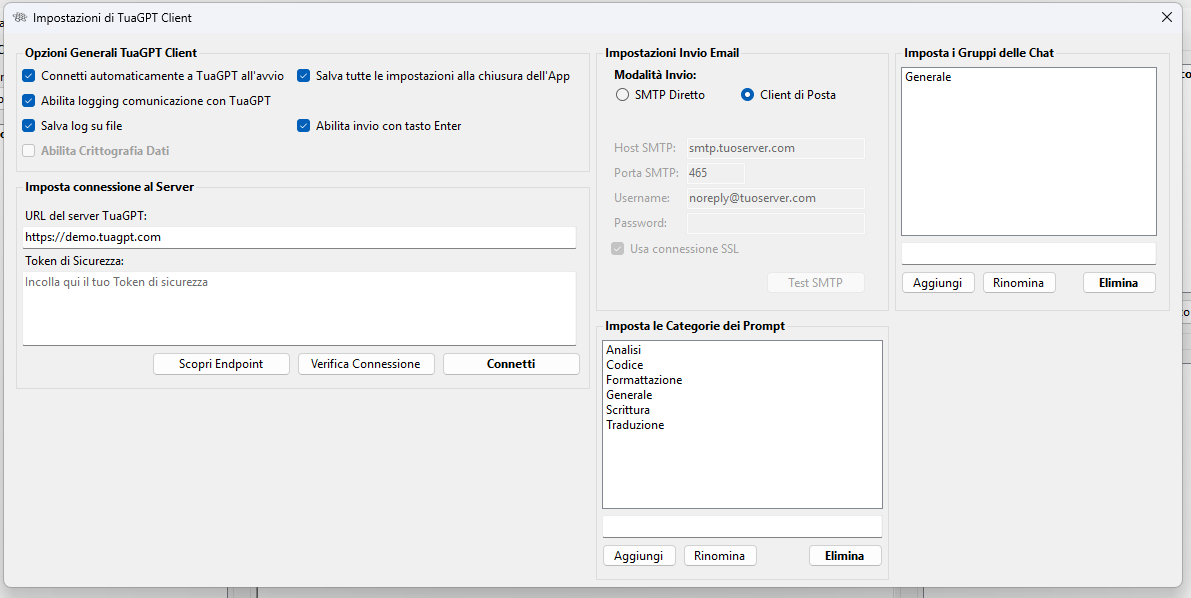This screenshot has width=1191, height=598.
Task: Disable Abilita invio con tasto Enter
Action: 304,126
